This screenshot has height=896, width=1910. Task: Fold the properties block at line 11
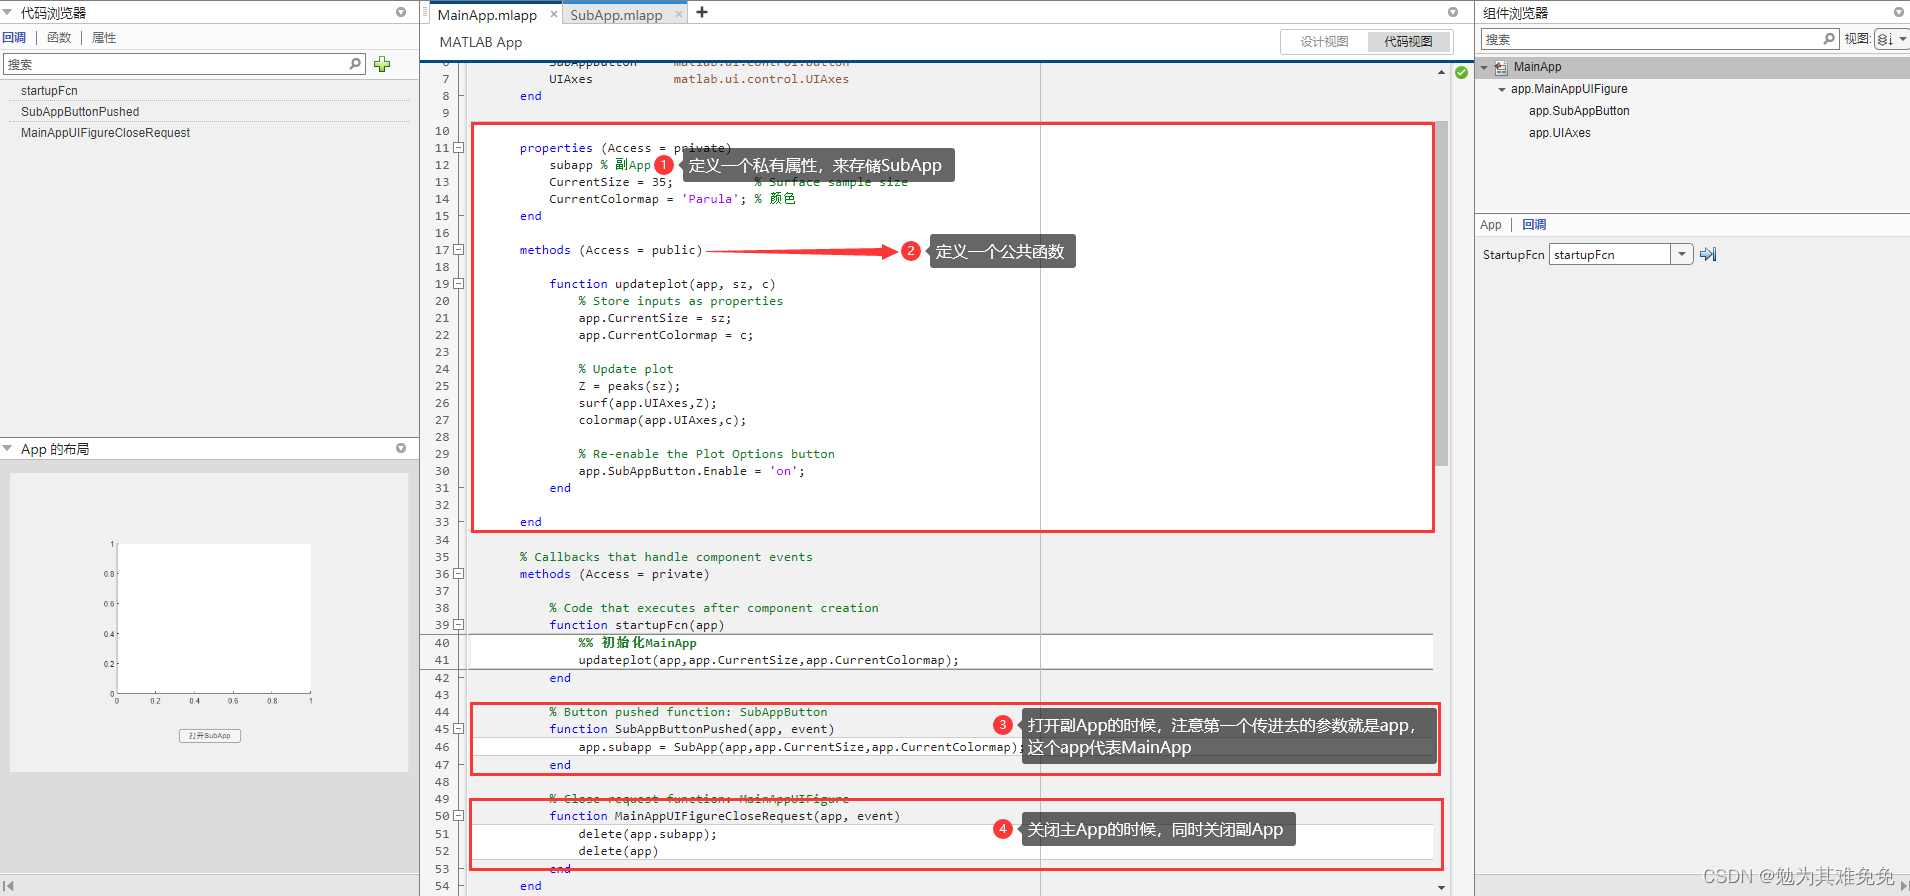coord(459,148)
